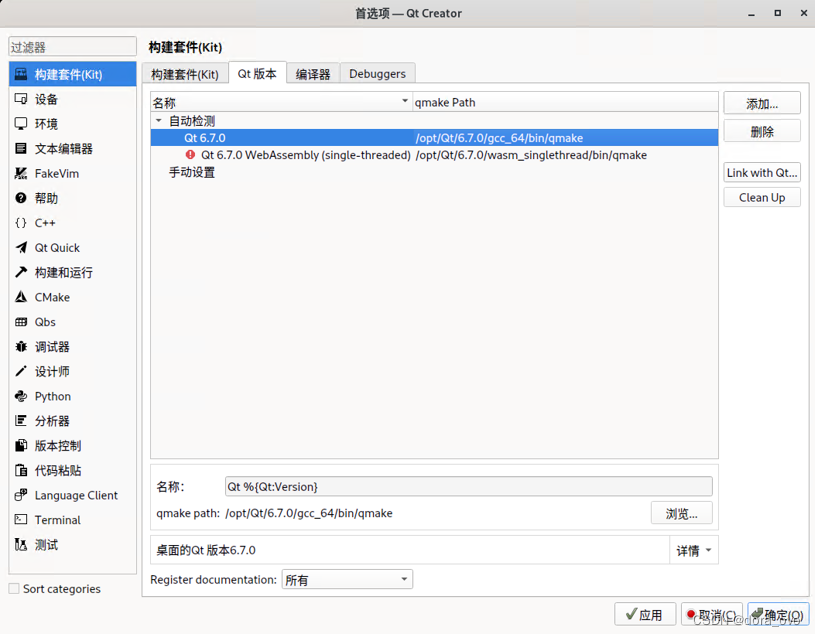This screenshot has width=815, height=636.
Task: Open the 详情 details dropdown
Action: 693,550
